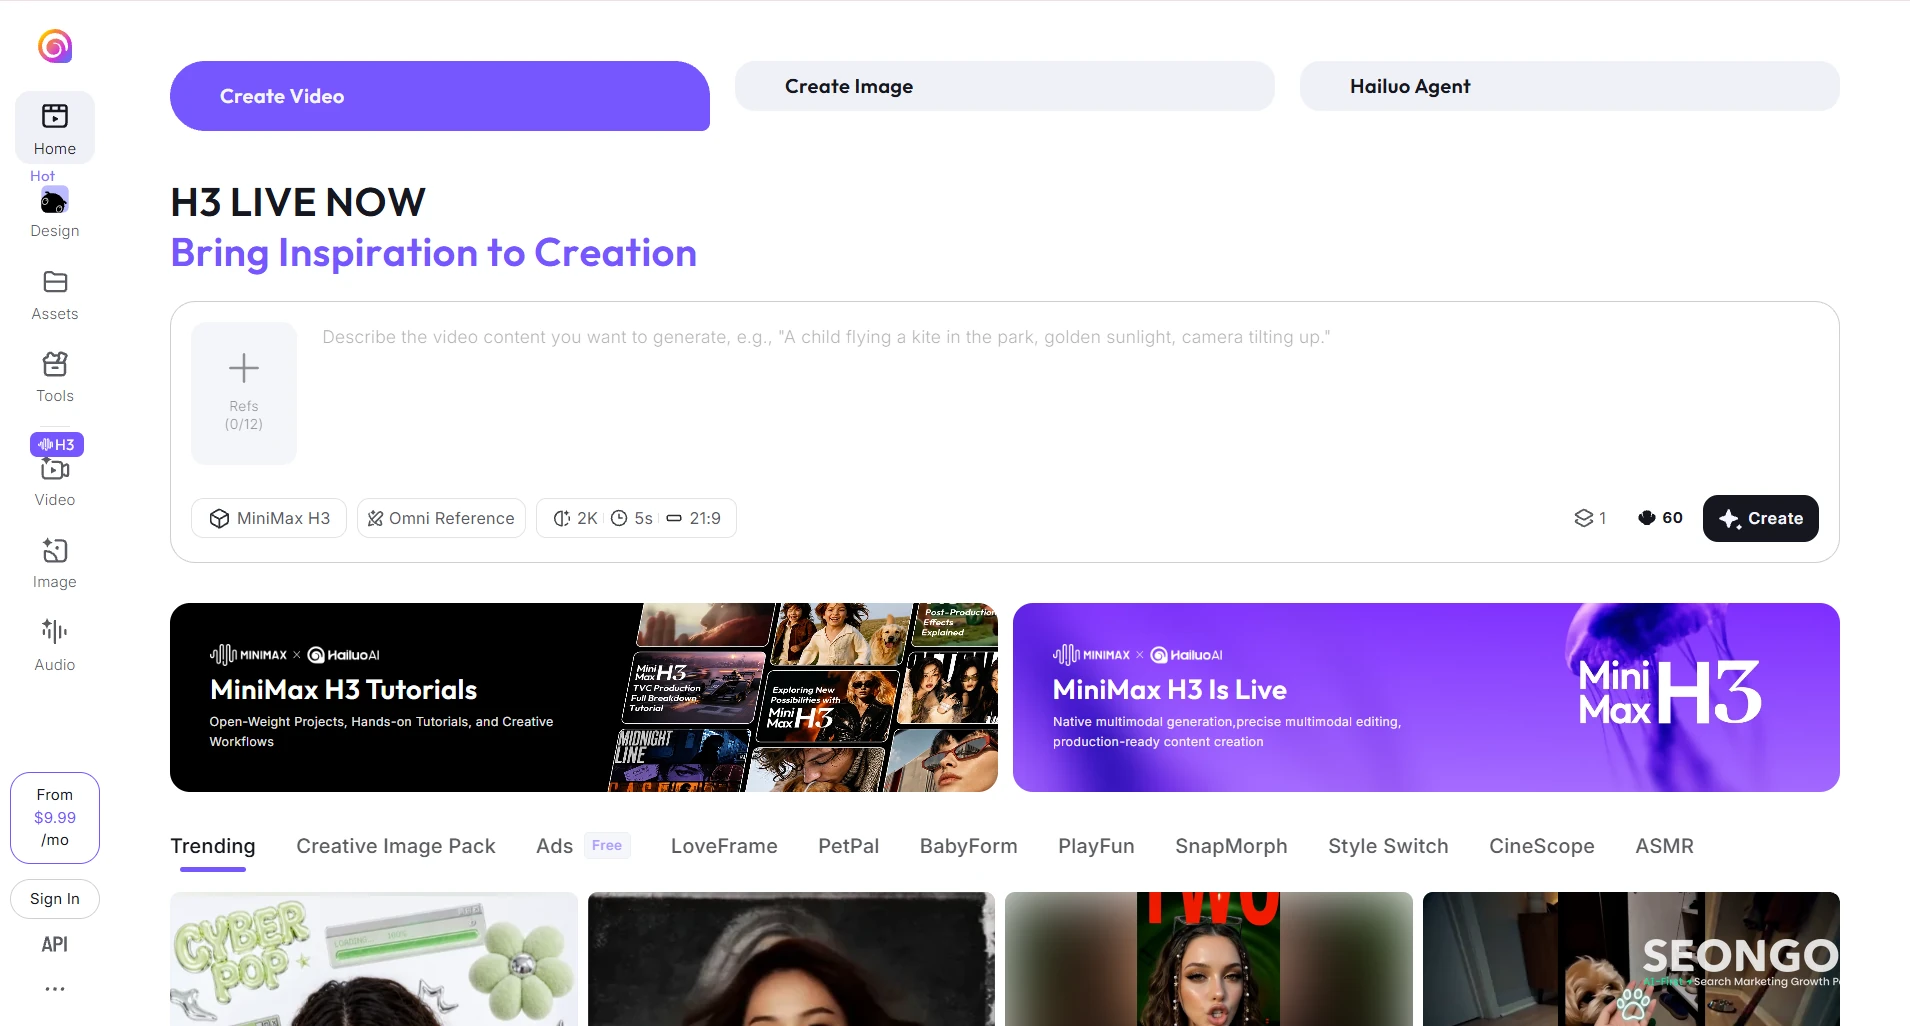Select the Create Video tab

(440, 96)
